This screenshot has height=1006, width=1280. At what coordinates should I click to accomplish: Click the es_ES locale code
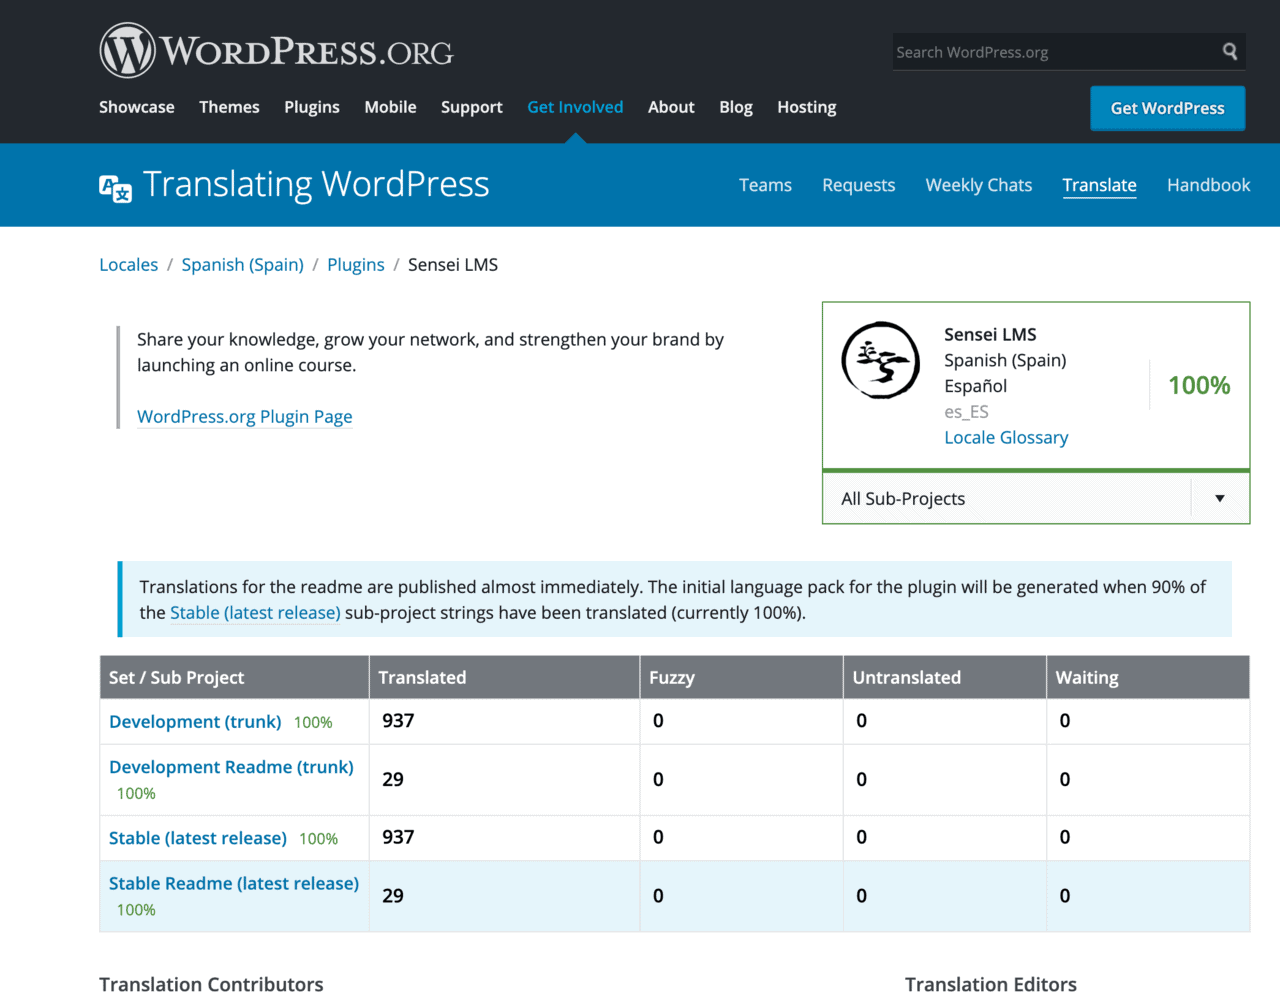pyautogui.click(x=966, y=412)
